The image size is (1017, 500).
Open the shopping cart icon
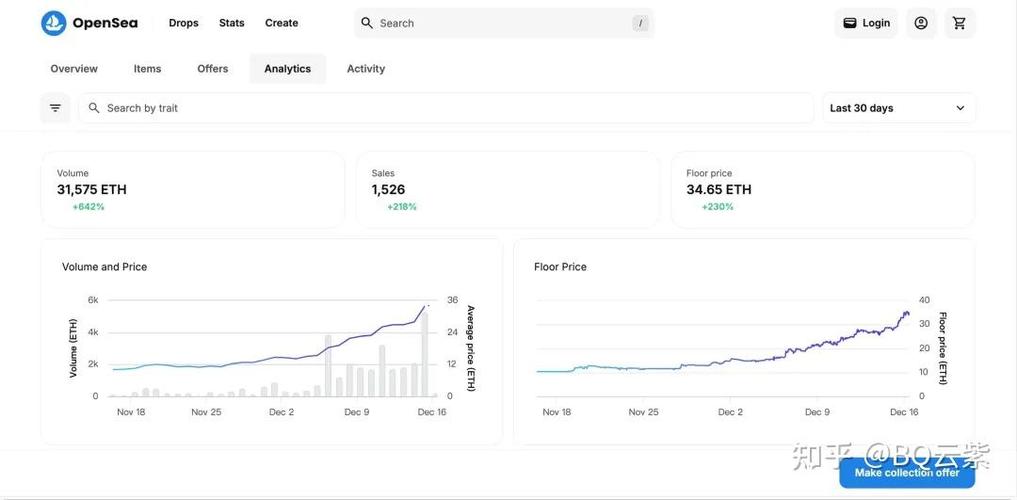(959, 23)
